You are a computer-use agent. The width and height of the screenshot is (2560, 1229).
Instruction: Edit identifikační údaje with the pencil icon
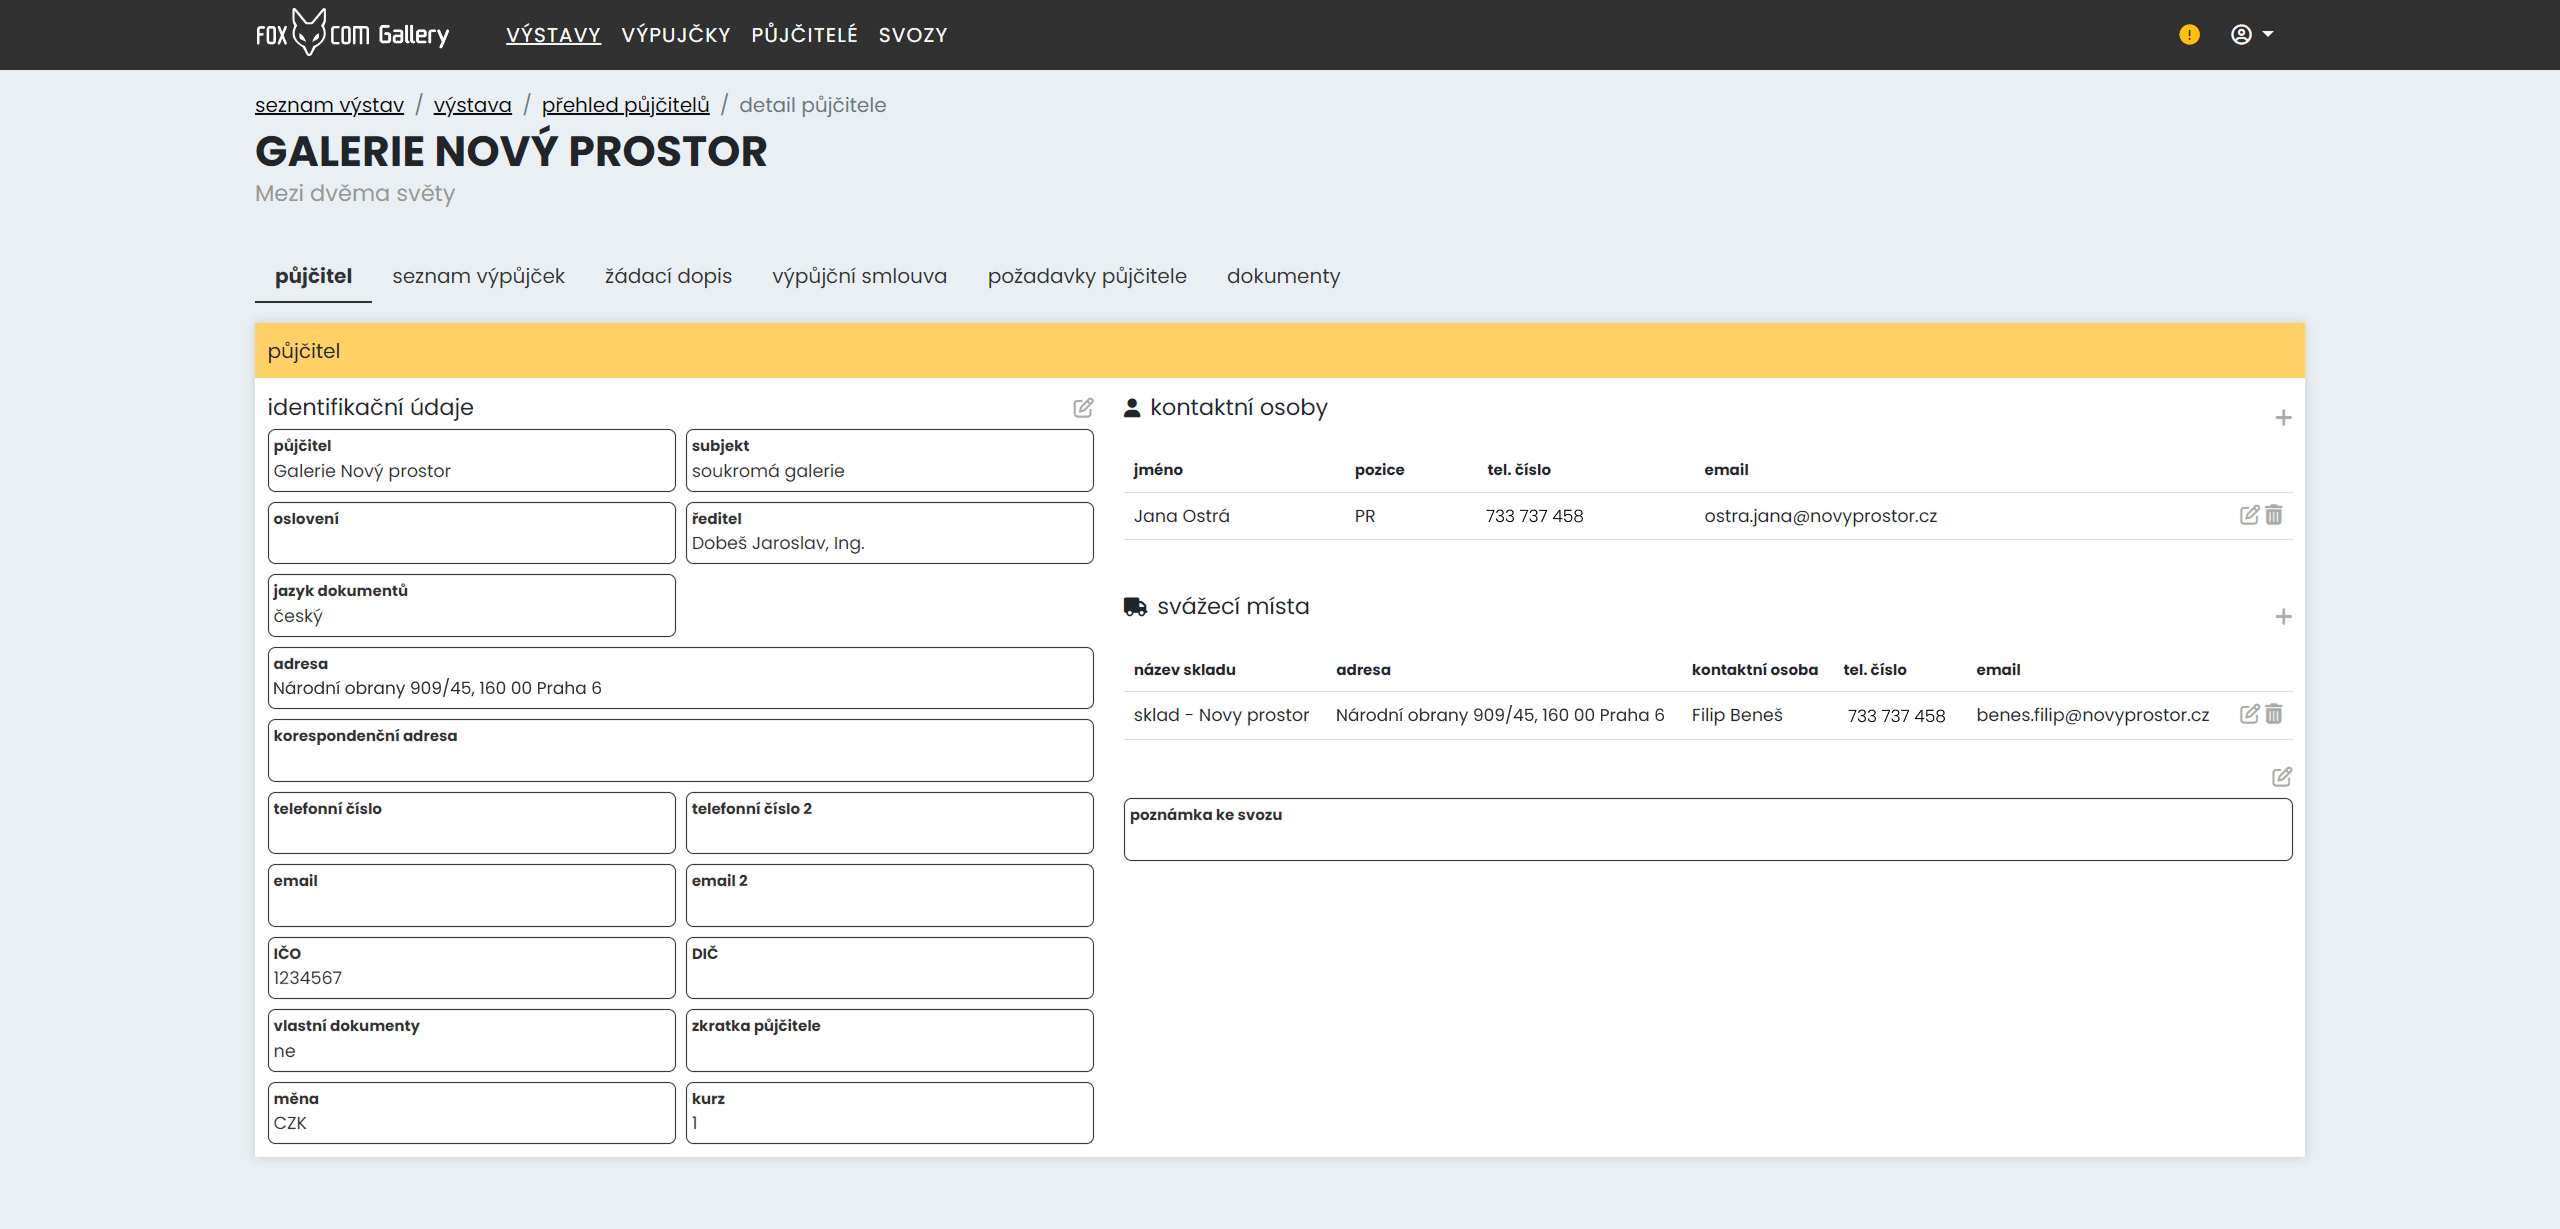tap(1083, 408)
